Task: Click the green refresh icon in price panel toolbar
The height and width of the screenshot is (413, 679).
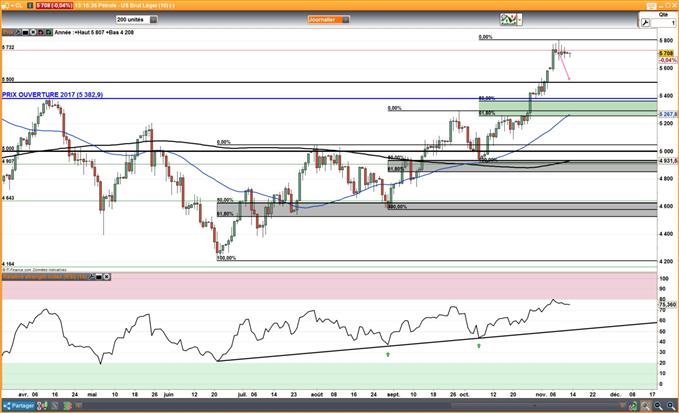Action: tap(48, 32)
